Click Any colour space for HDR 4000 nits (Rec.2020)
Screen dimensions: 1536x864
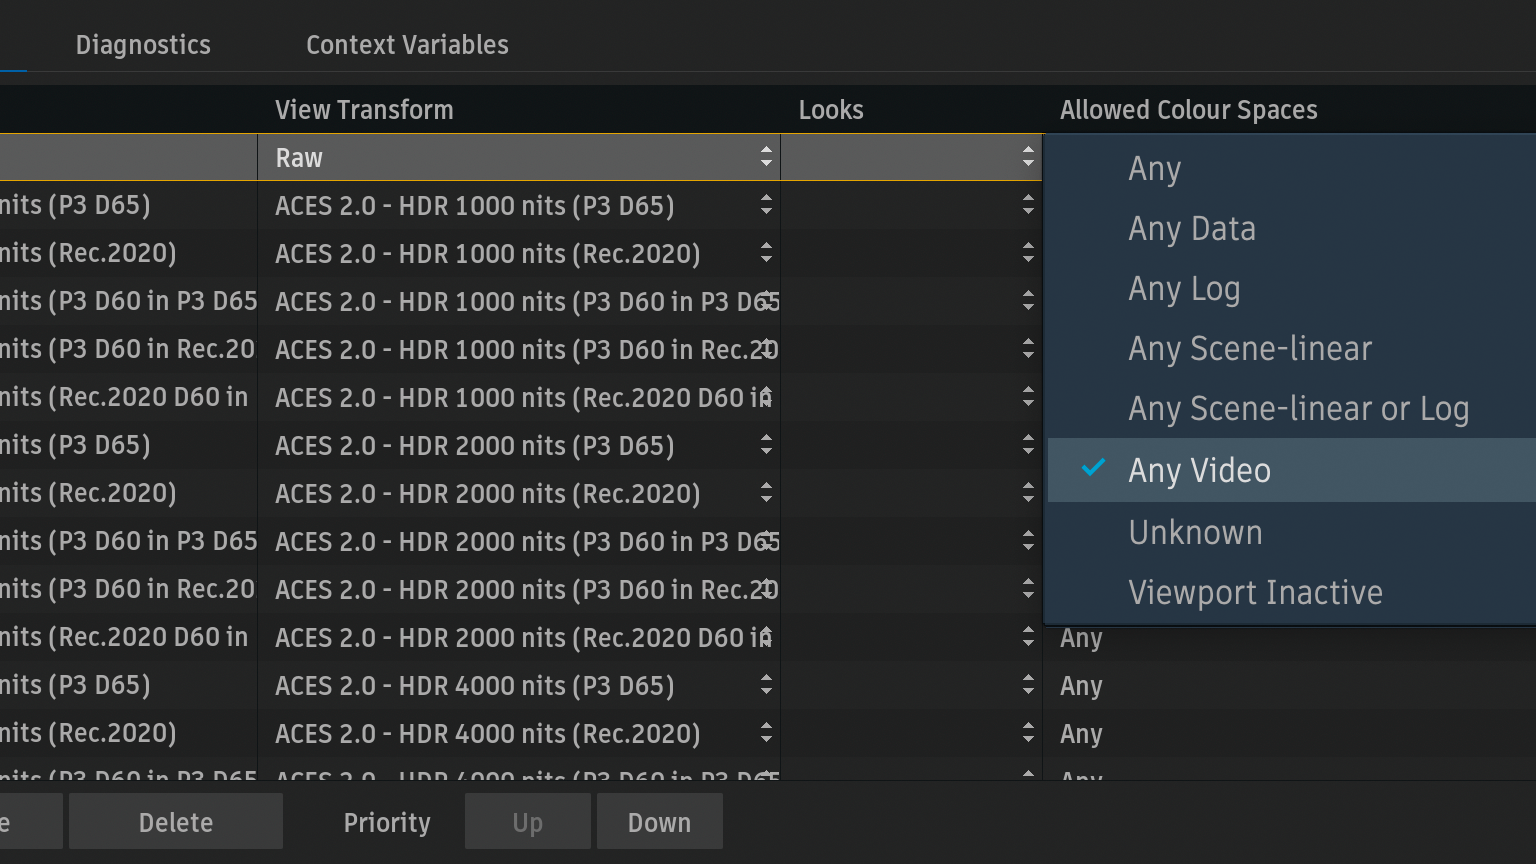click(1081, 734)
